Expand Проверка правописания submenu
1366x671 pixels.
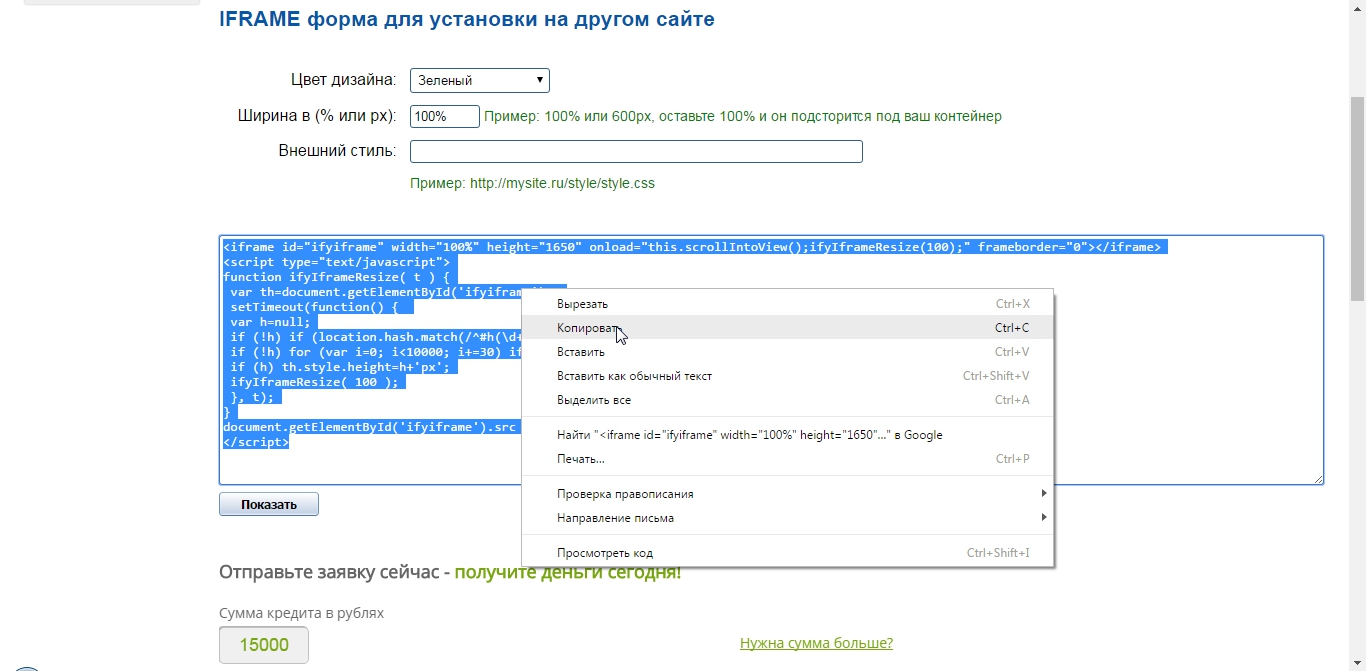[625, 494]
